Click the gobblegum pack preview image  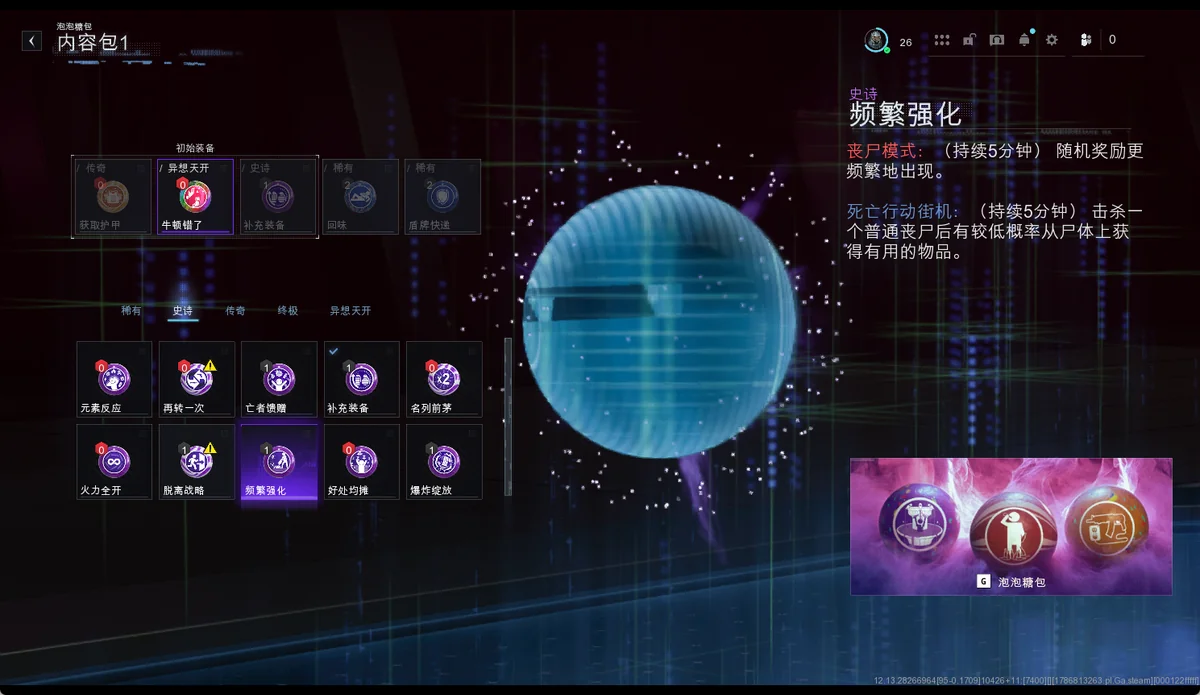1011,527
